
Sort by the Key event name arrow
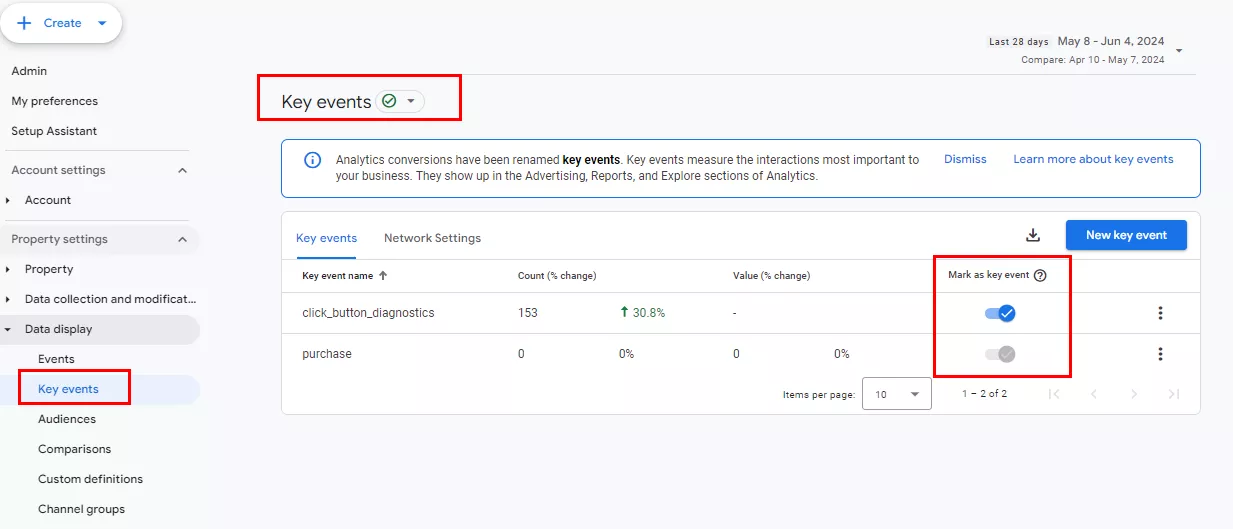383,276
